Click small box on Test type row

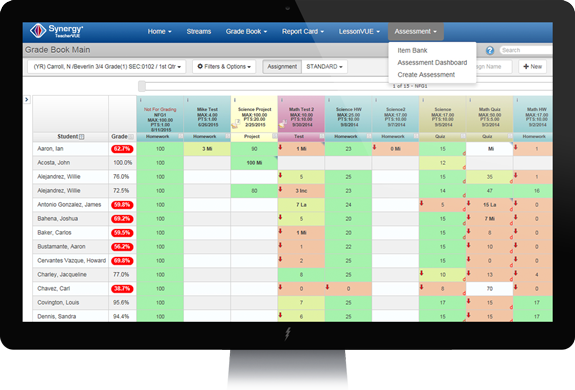coord(322,136)
